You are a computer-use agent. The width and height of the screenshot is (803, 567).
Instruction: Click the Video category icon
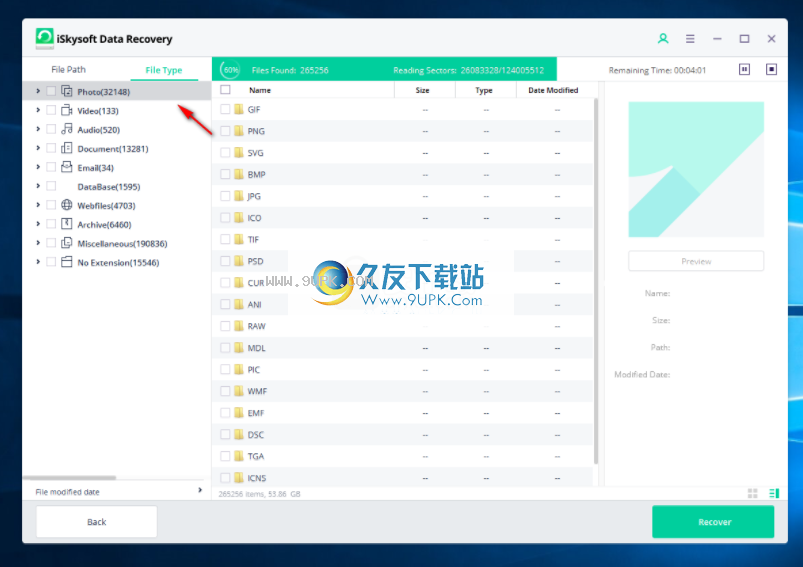67,110
